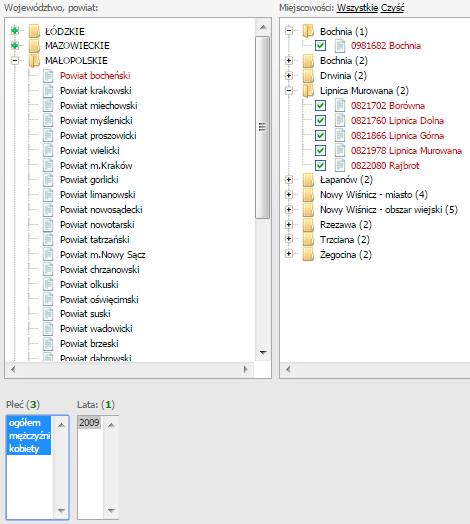Collapse the Lipnica Murowana (2) node
Image resolution: width=470 pixels, height=524 pixels.
[289, 91]
